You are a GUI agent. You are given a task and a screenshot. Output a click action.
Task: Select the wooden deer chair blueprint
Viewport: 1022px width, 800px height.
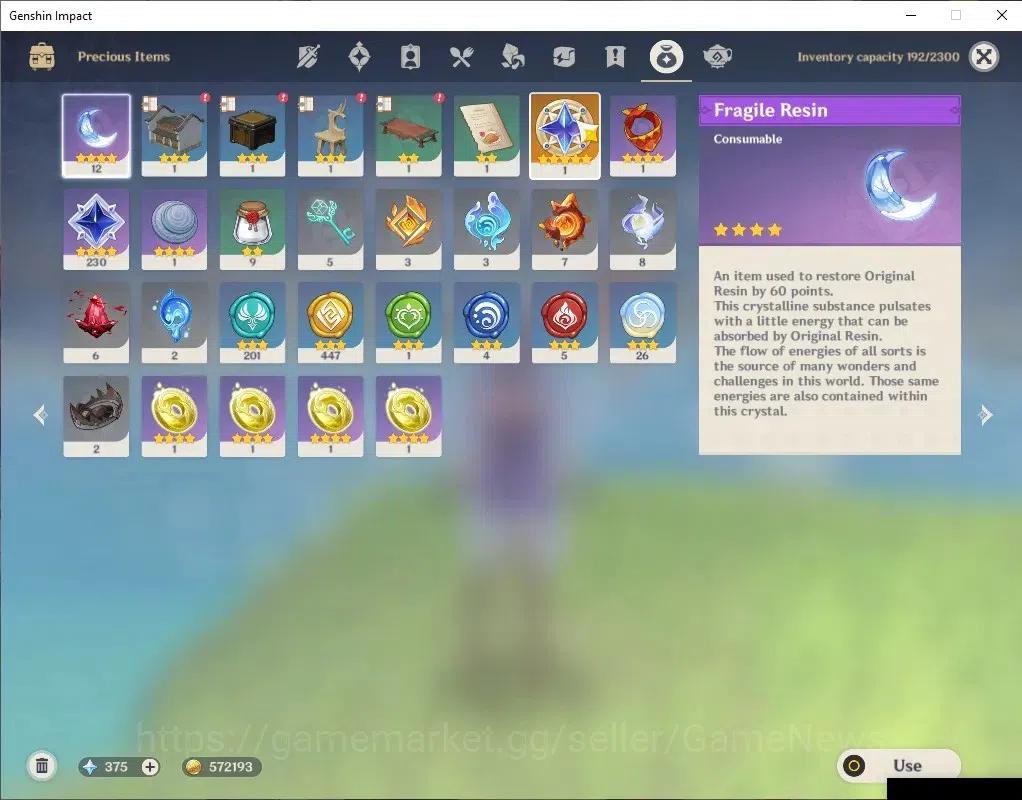point(330,136)
